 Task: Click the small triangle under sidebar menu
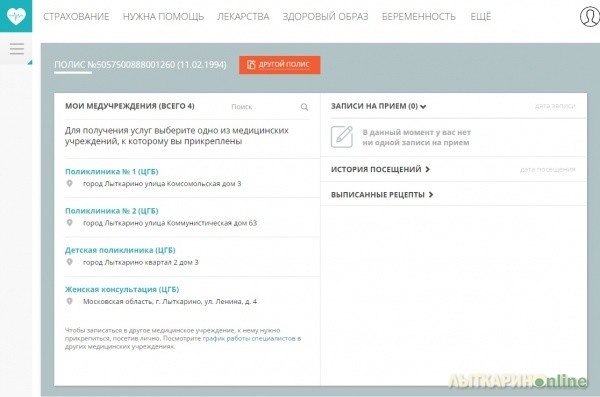[x=30, y=62]
